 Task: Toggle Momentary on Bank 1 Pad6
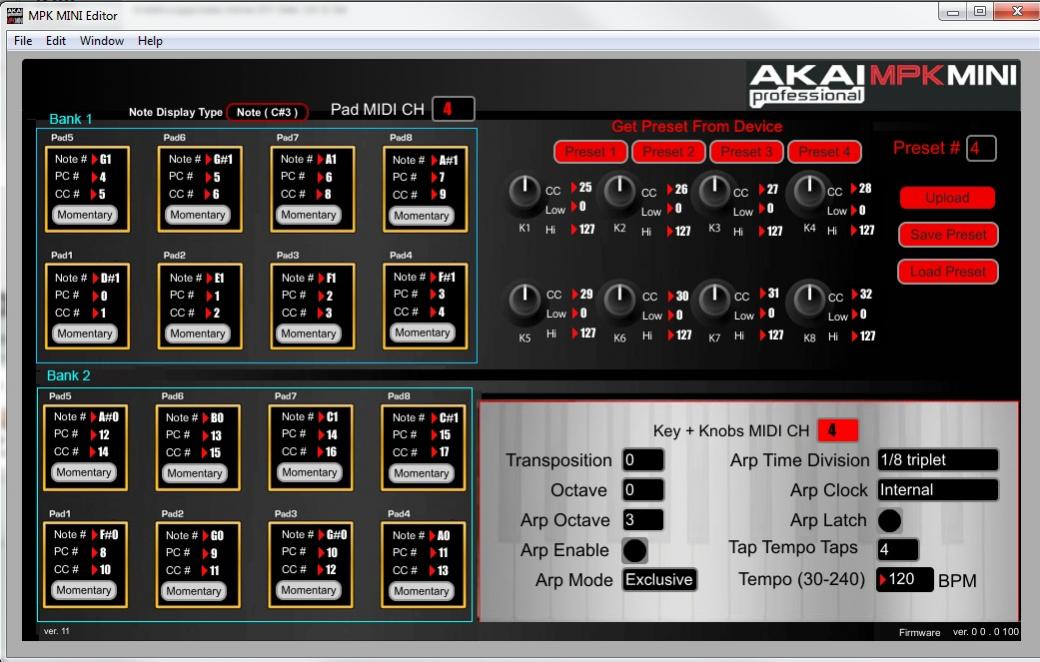pyautogui.click(x=198, y=215)
